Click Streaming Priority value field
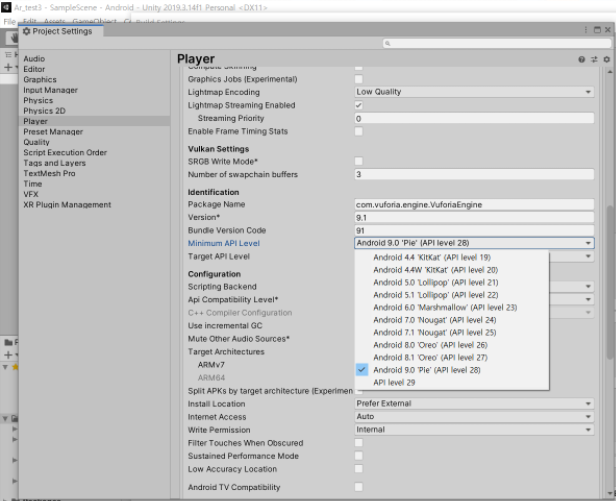 click(474, 118)
